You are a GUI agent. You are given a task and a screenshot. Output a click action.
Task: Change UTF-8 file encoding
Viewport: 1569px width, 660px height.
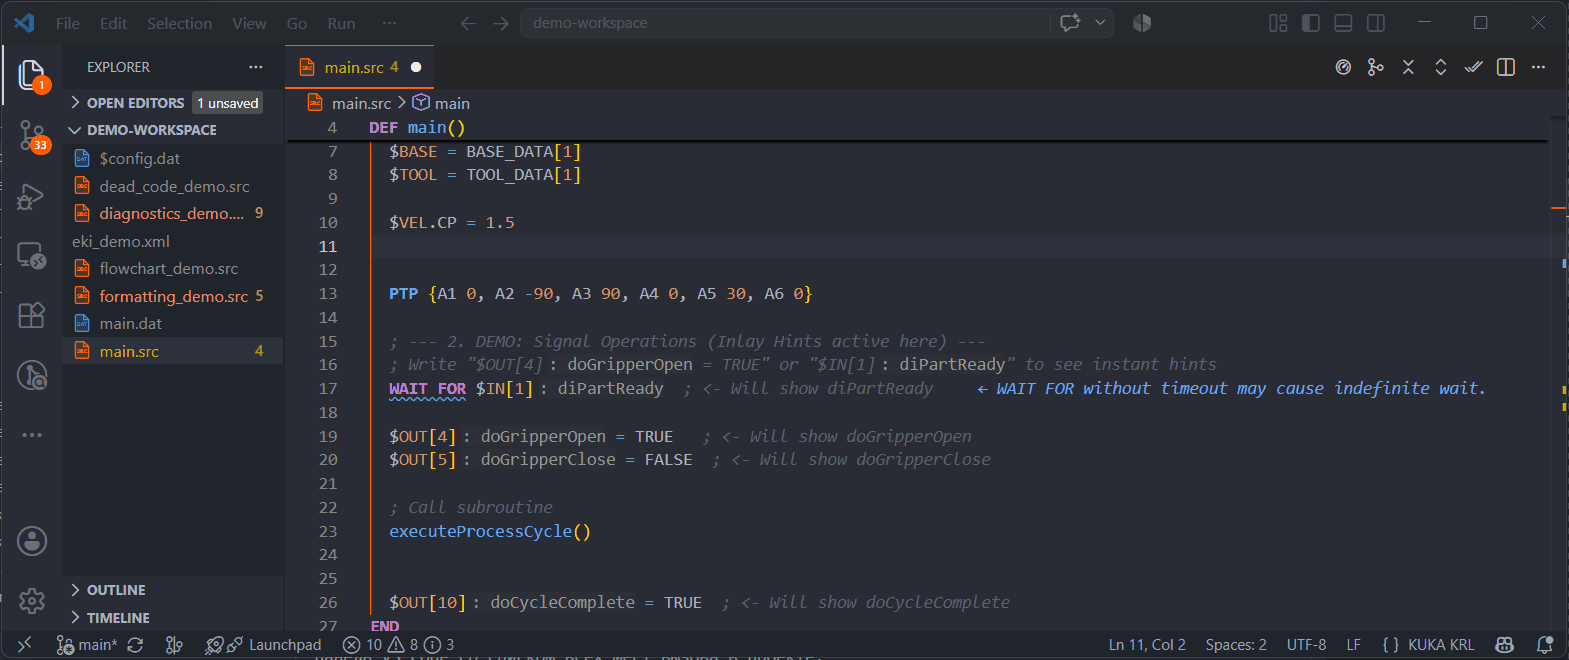(1306, 645)
